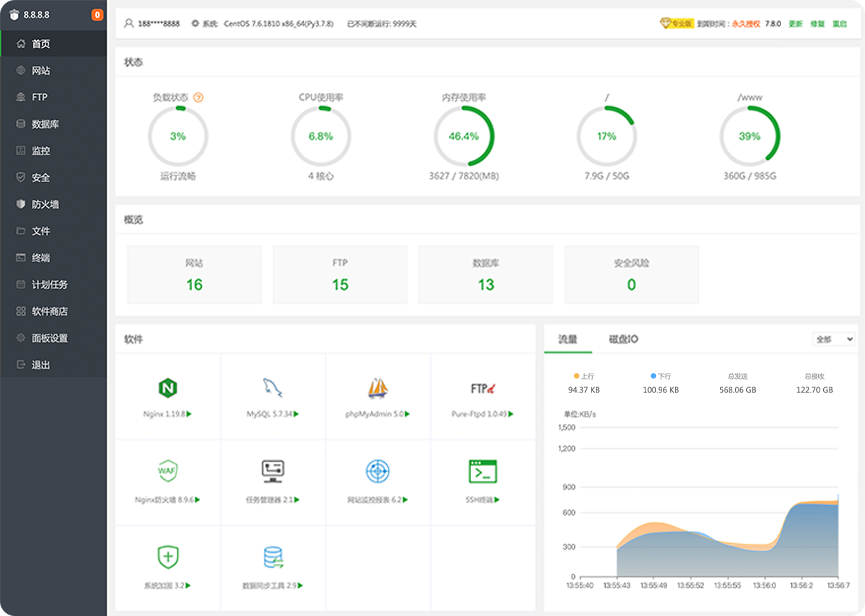This screenshot has height=616, width=865.
Task: Open the Nginx 1.19.8 software icon
Action: tap(167, 388)
